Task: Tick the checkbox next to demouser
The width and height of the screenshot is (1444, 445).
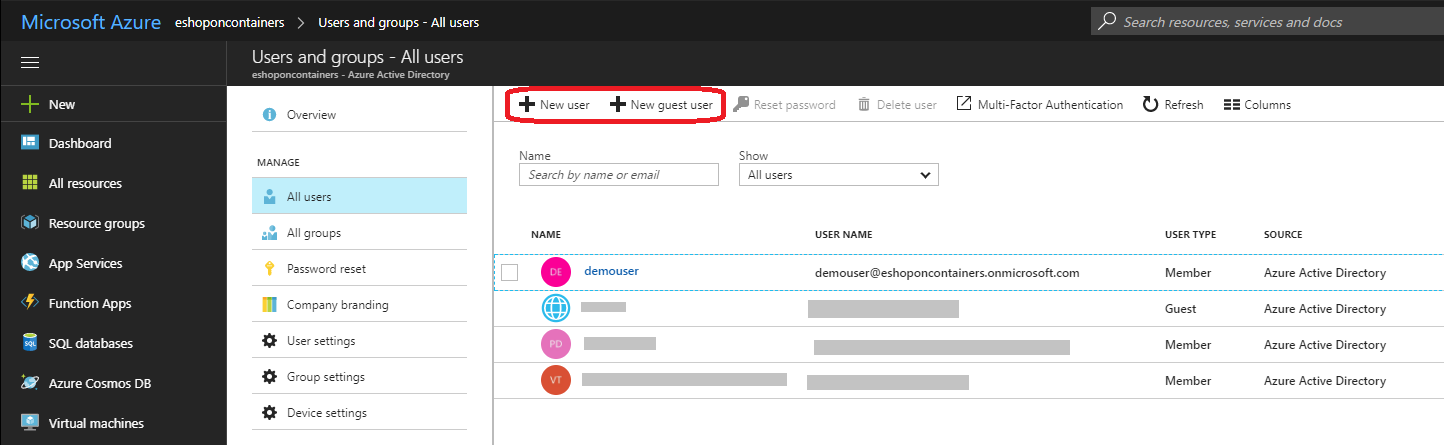Action: coord(509,272)
